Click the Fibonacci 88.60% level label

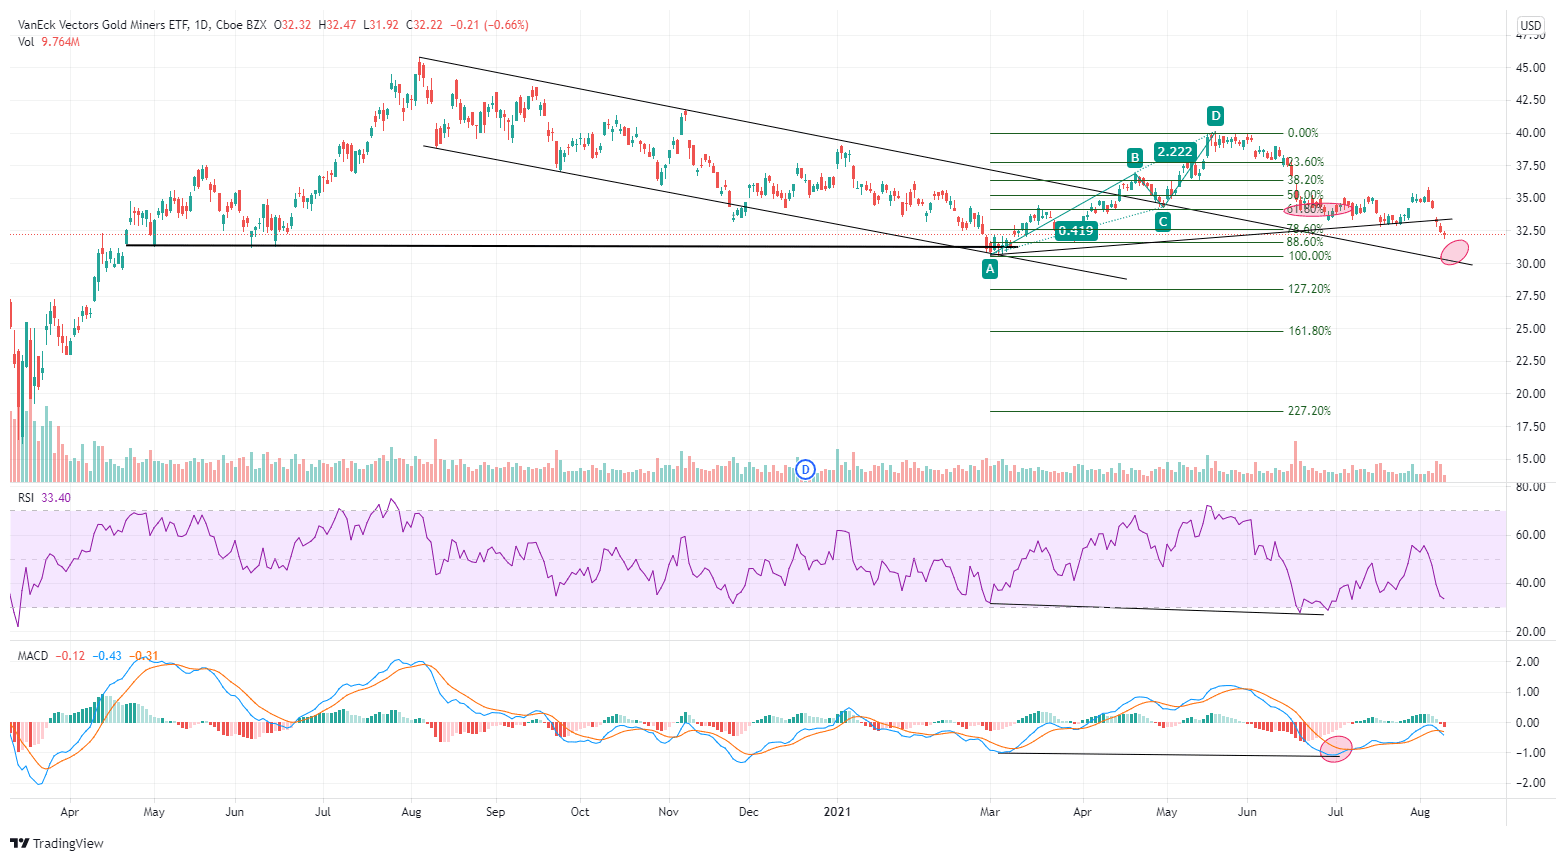(x=1306, y=242)
